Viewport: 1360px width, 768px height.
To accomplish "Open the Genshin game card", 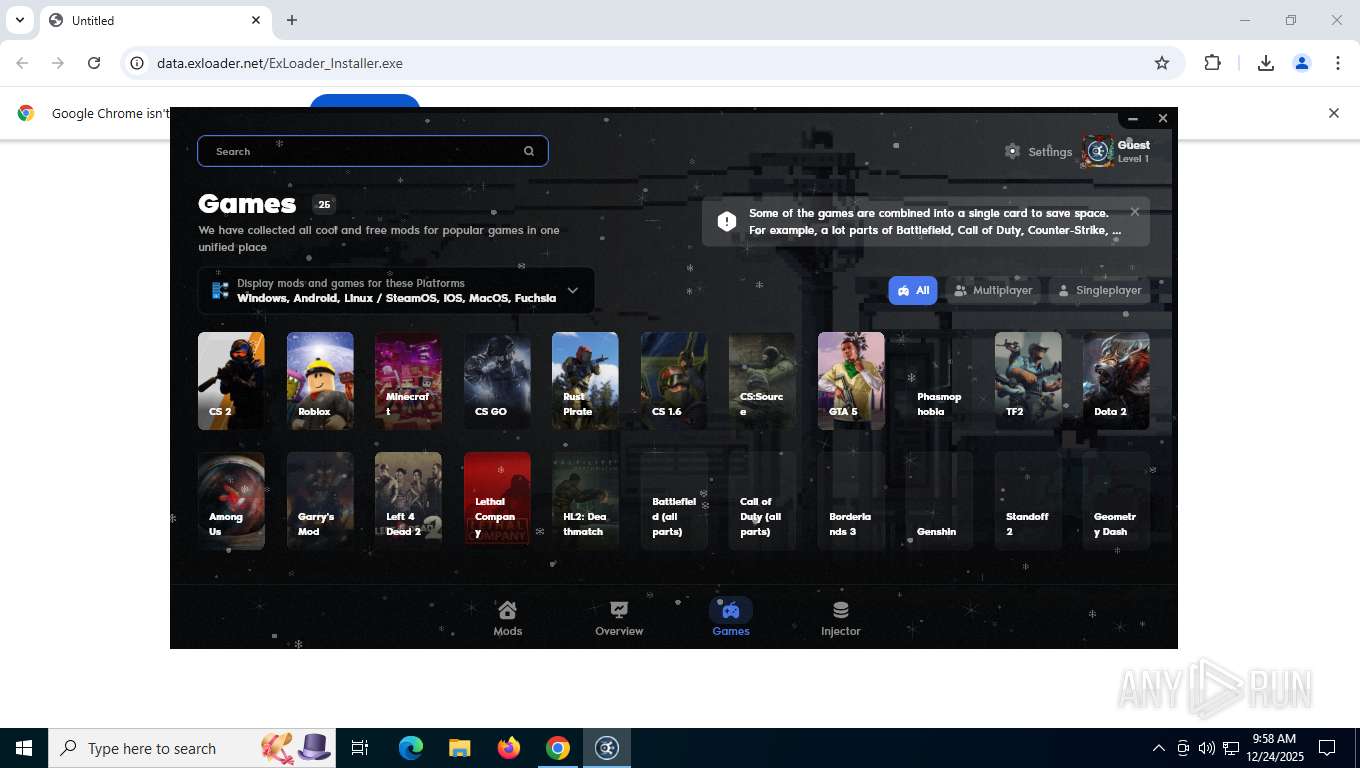I will tap(939, 500).
